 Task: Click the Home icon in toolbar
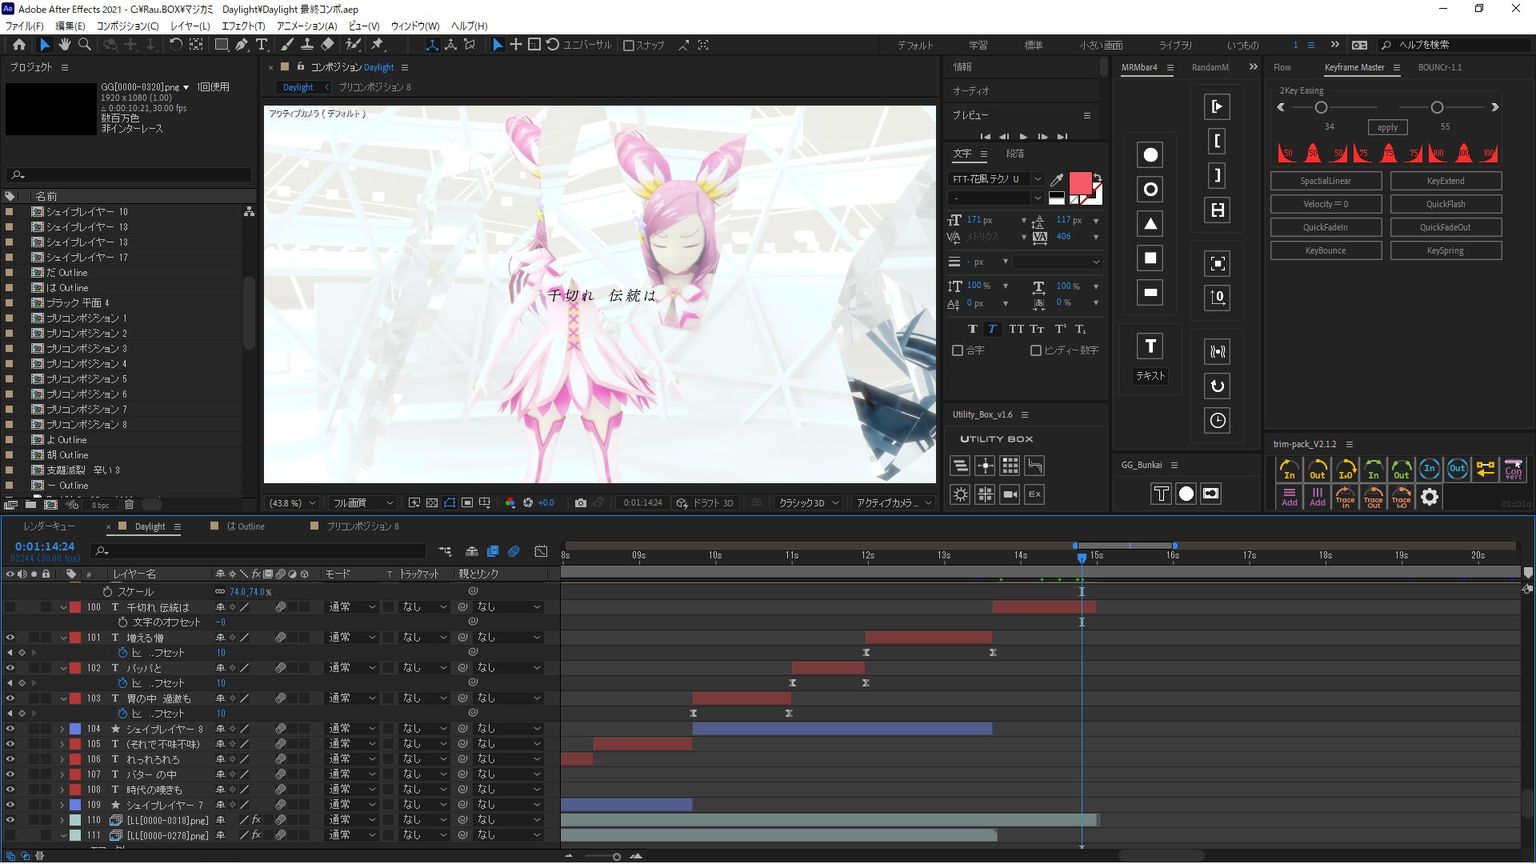pos(19,45)
